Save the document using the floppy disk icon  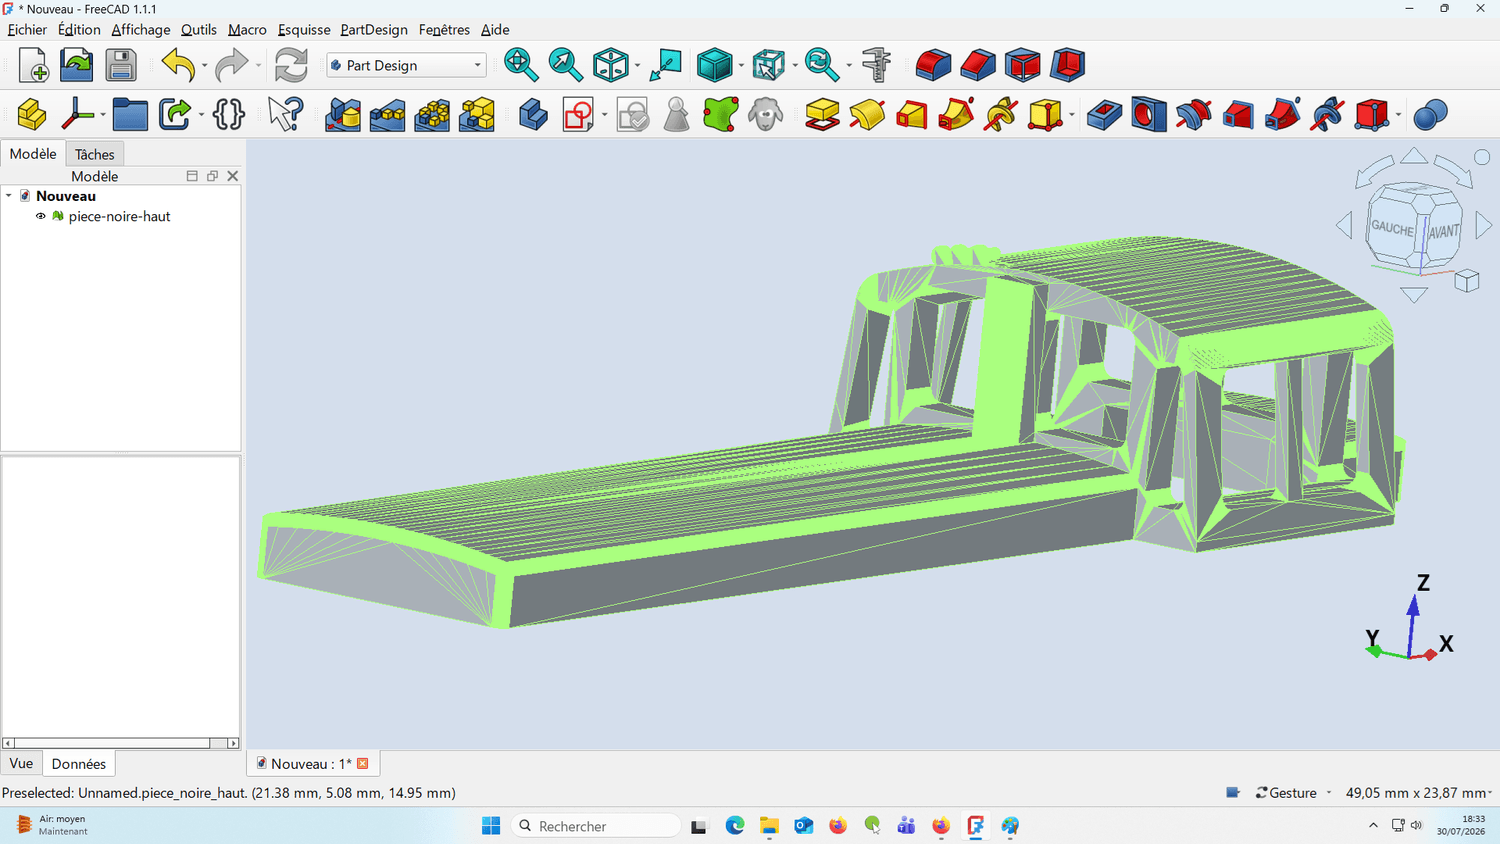(121, 65)
